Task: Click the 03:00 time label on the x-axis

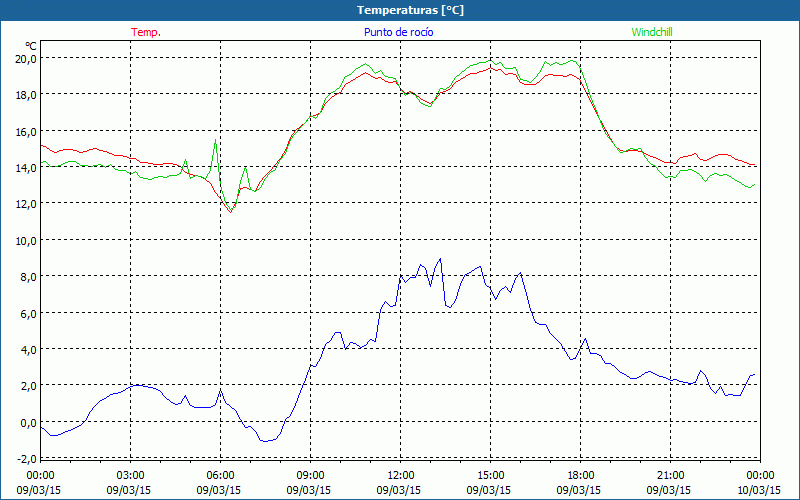Action: pos(130,476)
